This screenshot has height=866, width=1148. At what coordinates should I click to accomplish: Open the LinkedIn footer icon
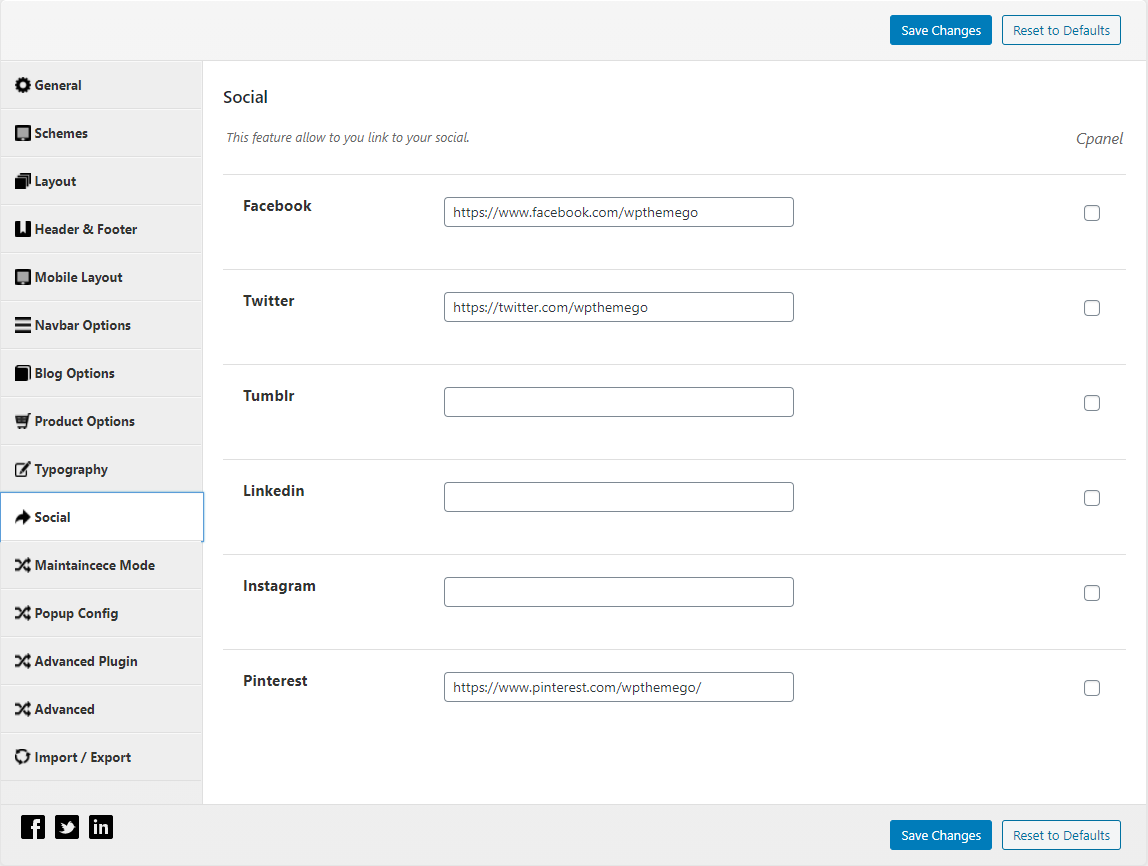point(101,827)
